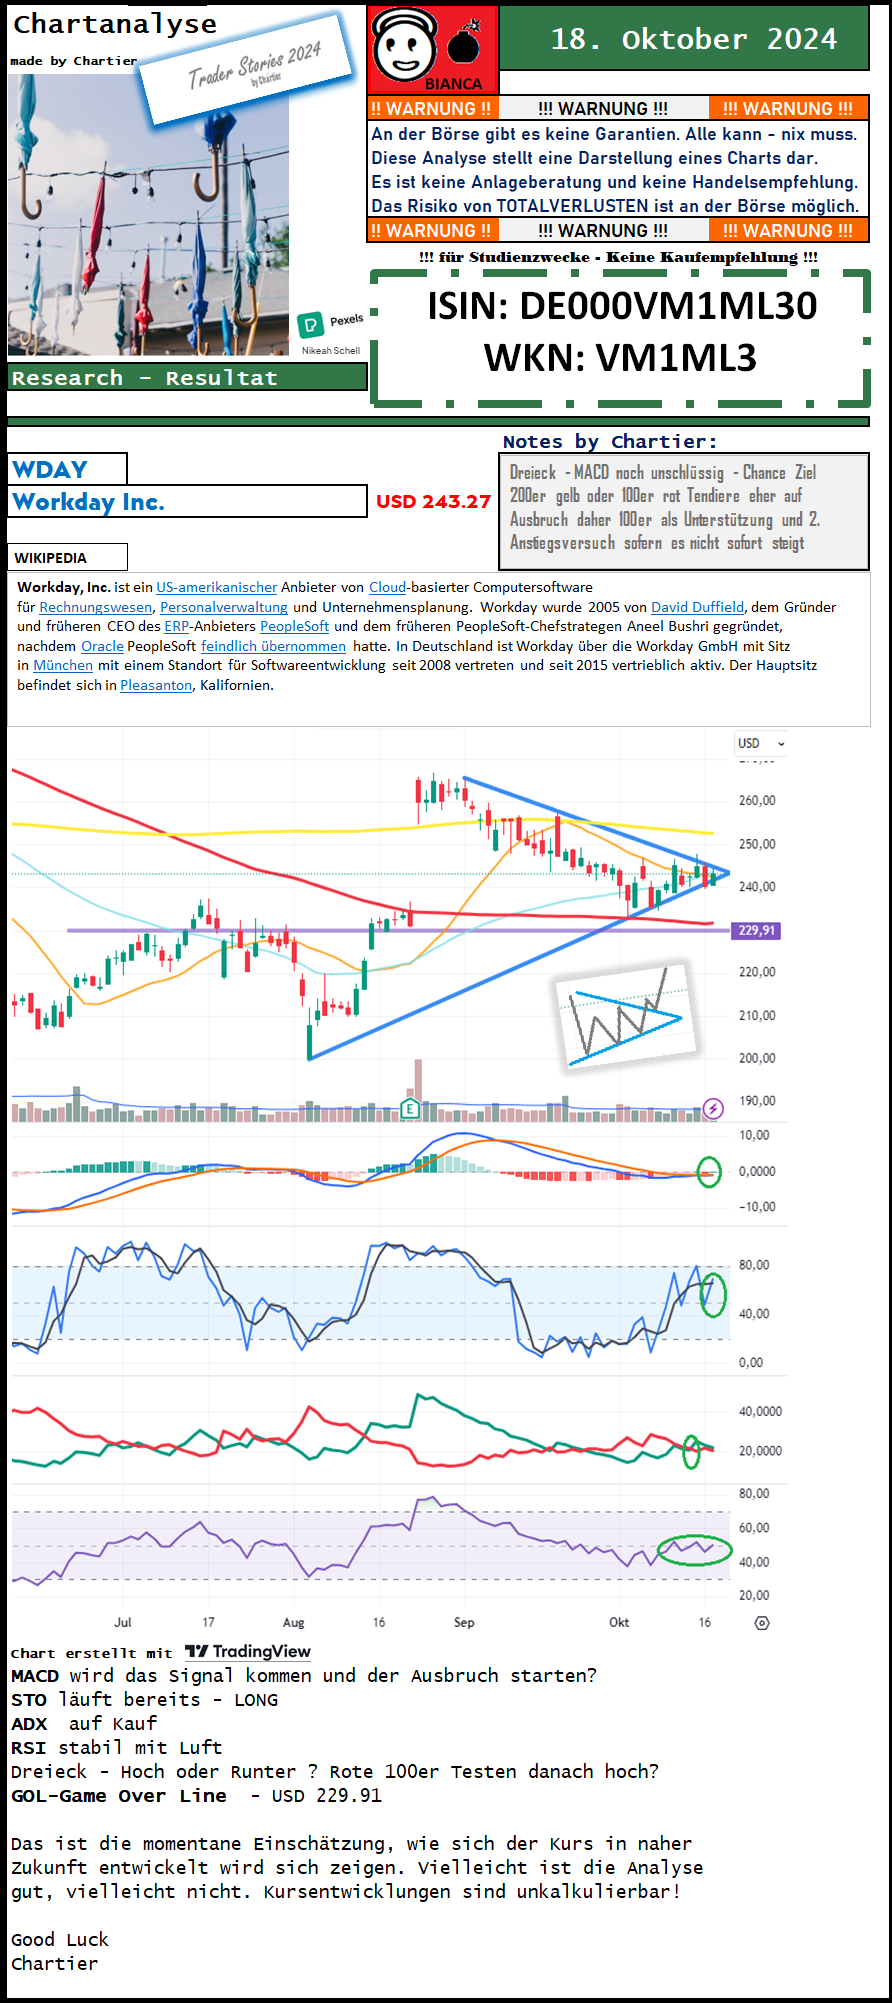Open the "Oracle" link

[102, 646]
